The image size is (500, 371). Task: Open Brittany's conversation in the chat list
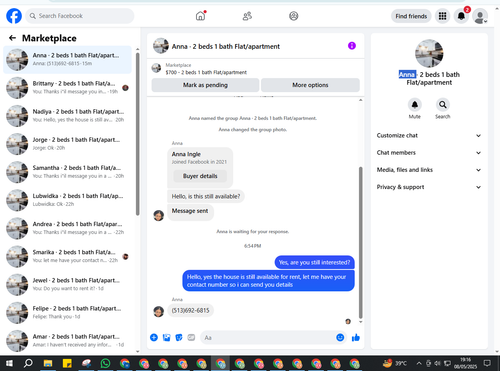(x=68, y=88)
